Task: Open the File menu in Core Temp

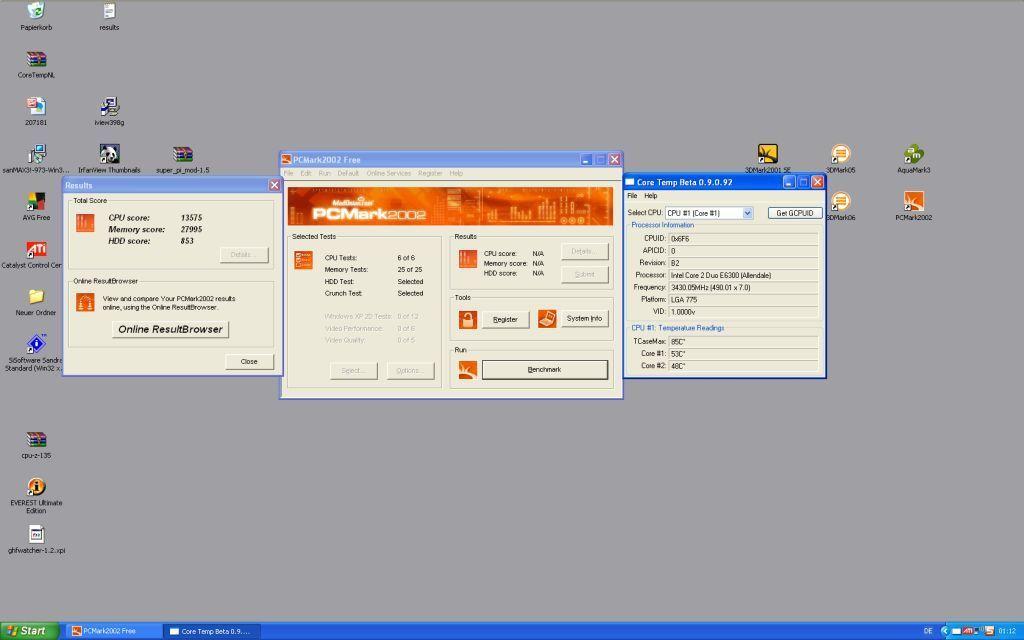Action: [x=632, y=196]
